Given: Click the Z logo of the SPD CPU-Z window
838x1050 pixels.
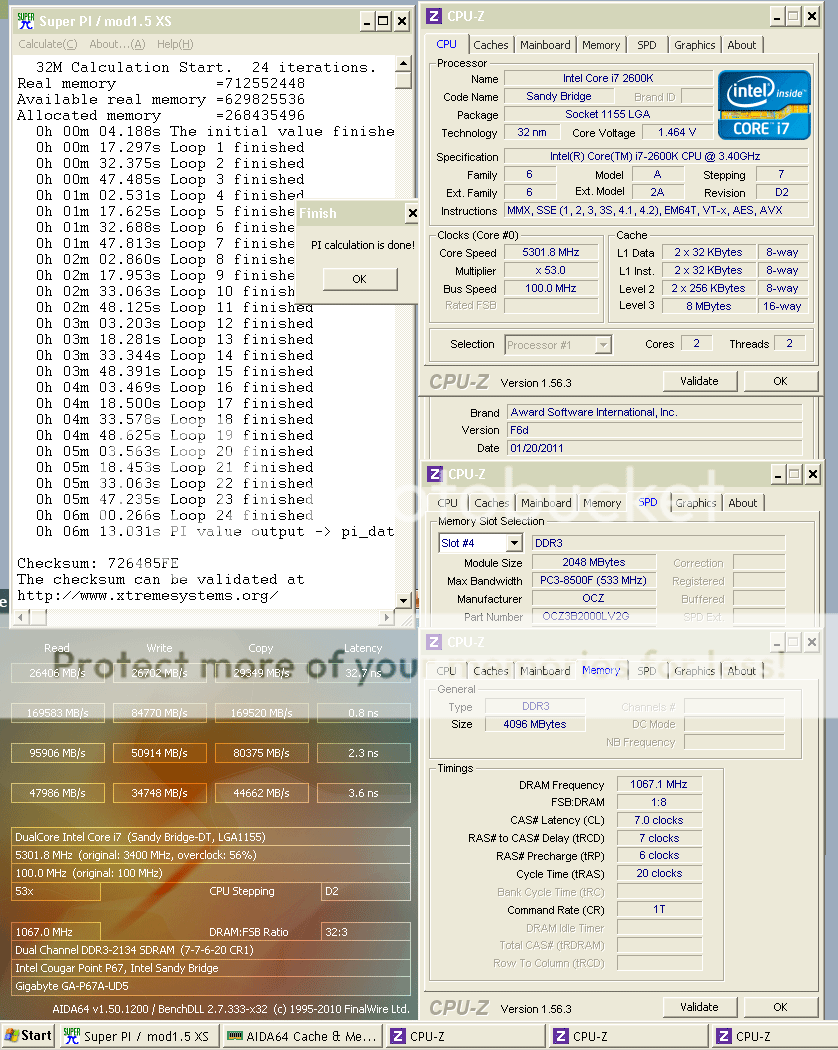Looking at the screenshot, I should [x=435, y=474].
